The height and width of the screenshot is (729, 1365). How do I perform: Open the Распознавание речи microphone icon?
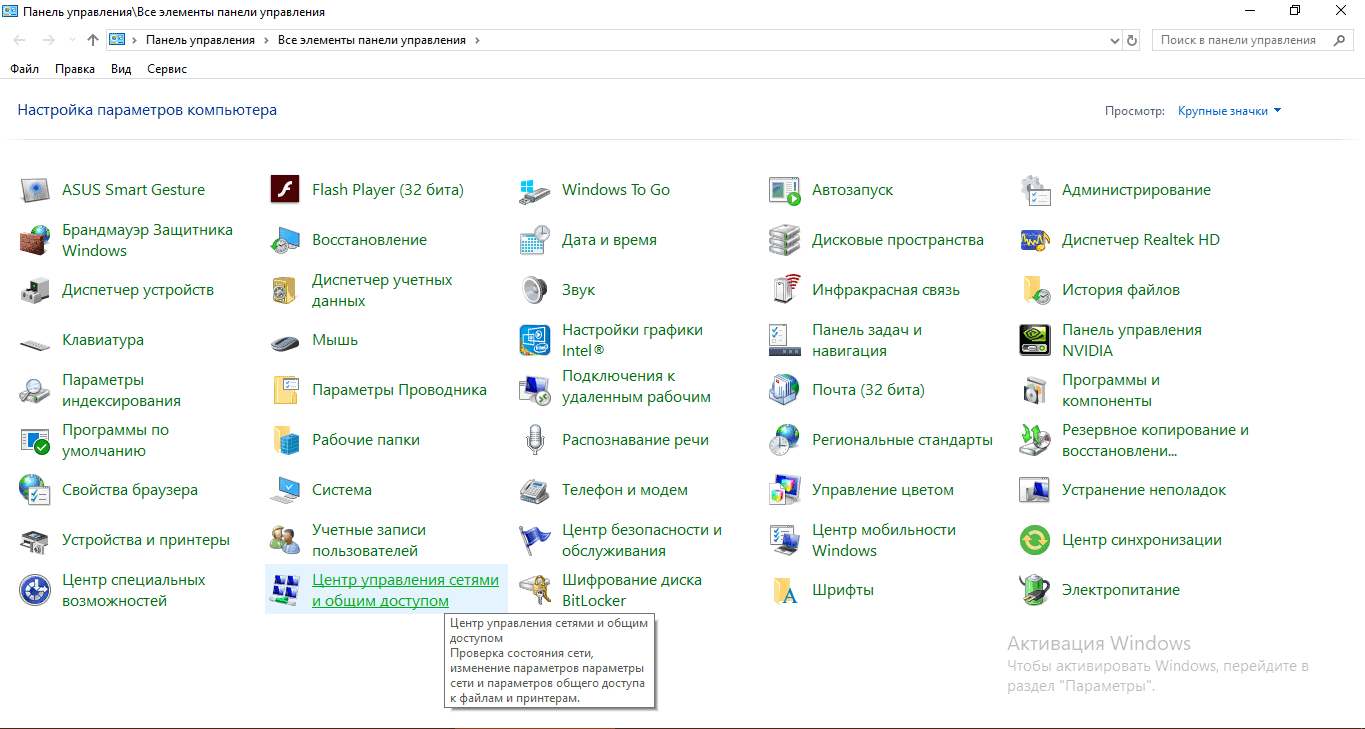[x=536, y=440]
